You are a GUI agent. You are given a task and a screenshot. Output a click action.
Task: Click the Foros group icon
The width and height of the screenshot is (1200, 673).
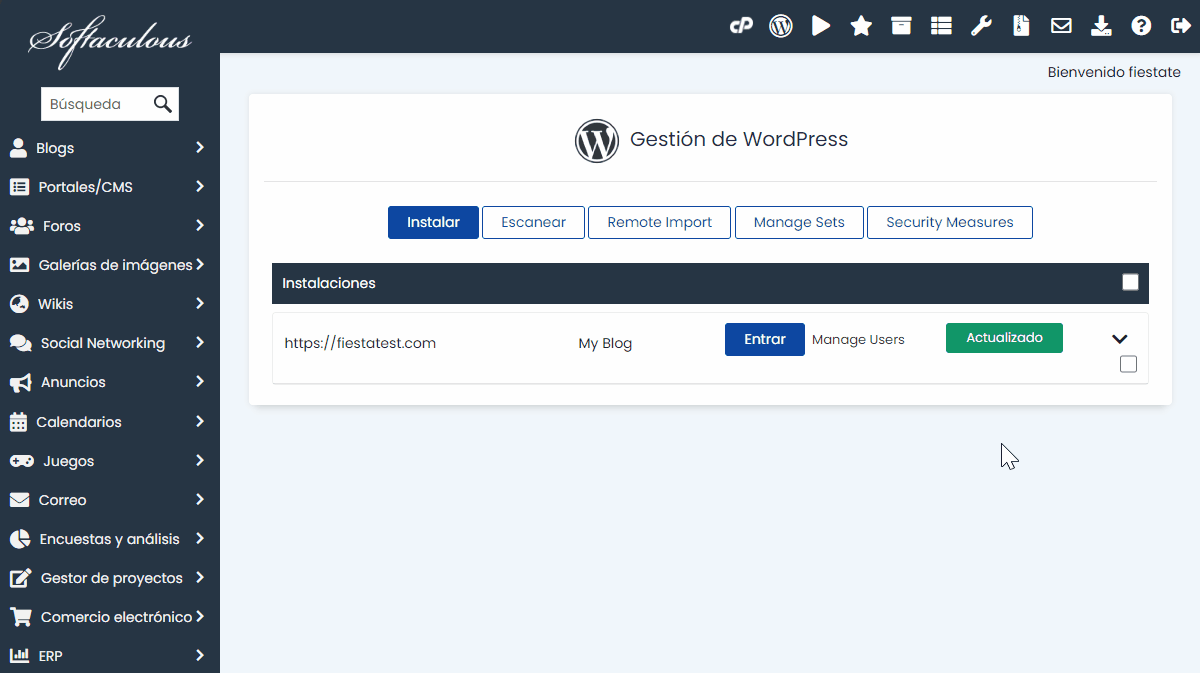[21, 226]
